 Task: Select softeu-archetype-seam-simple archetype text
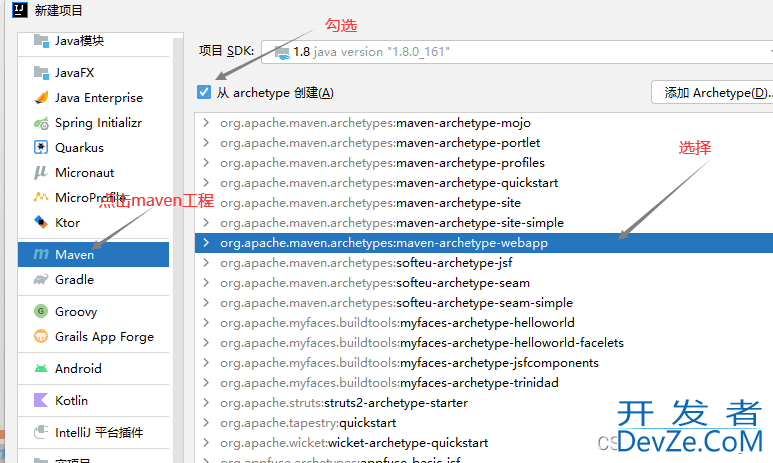click(396, 302)
